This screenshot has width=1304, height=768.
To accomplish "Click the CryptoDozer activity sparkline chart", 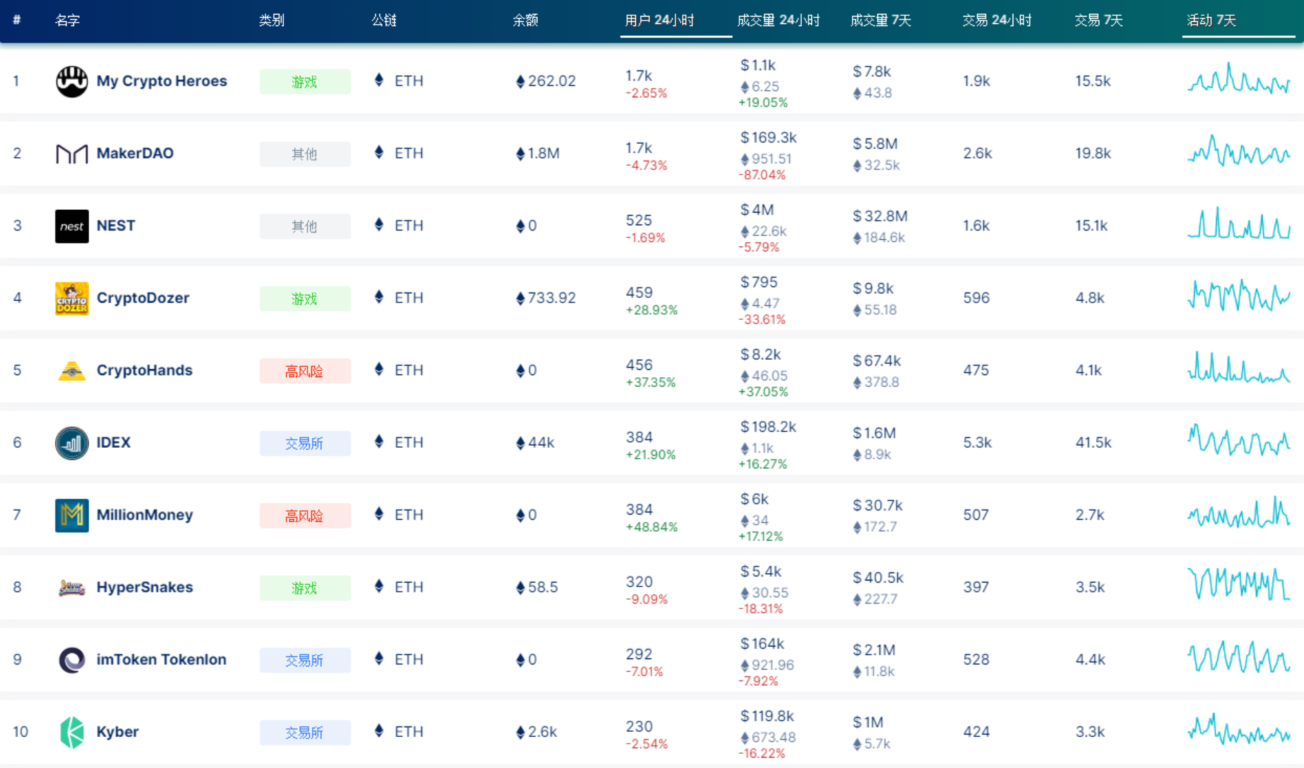I will click(1239, 295).
